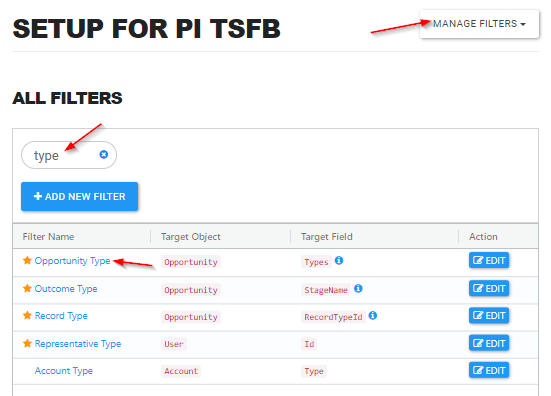Click the info icon beside RecordTypeId

pyautogui.click(x=373, y=316)
